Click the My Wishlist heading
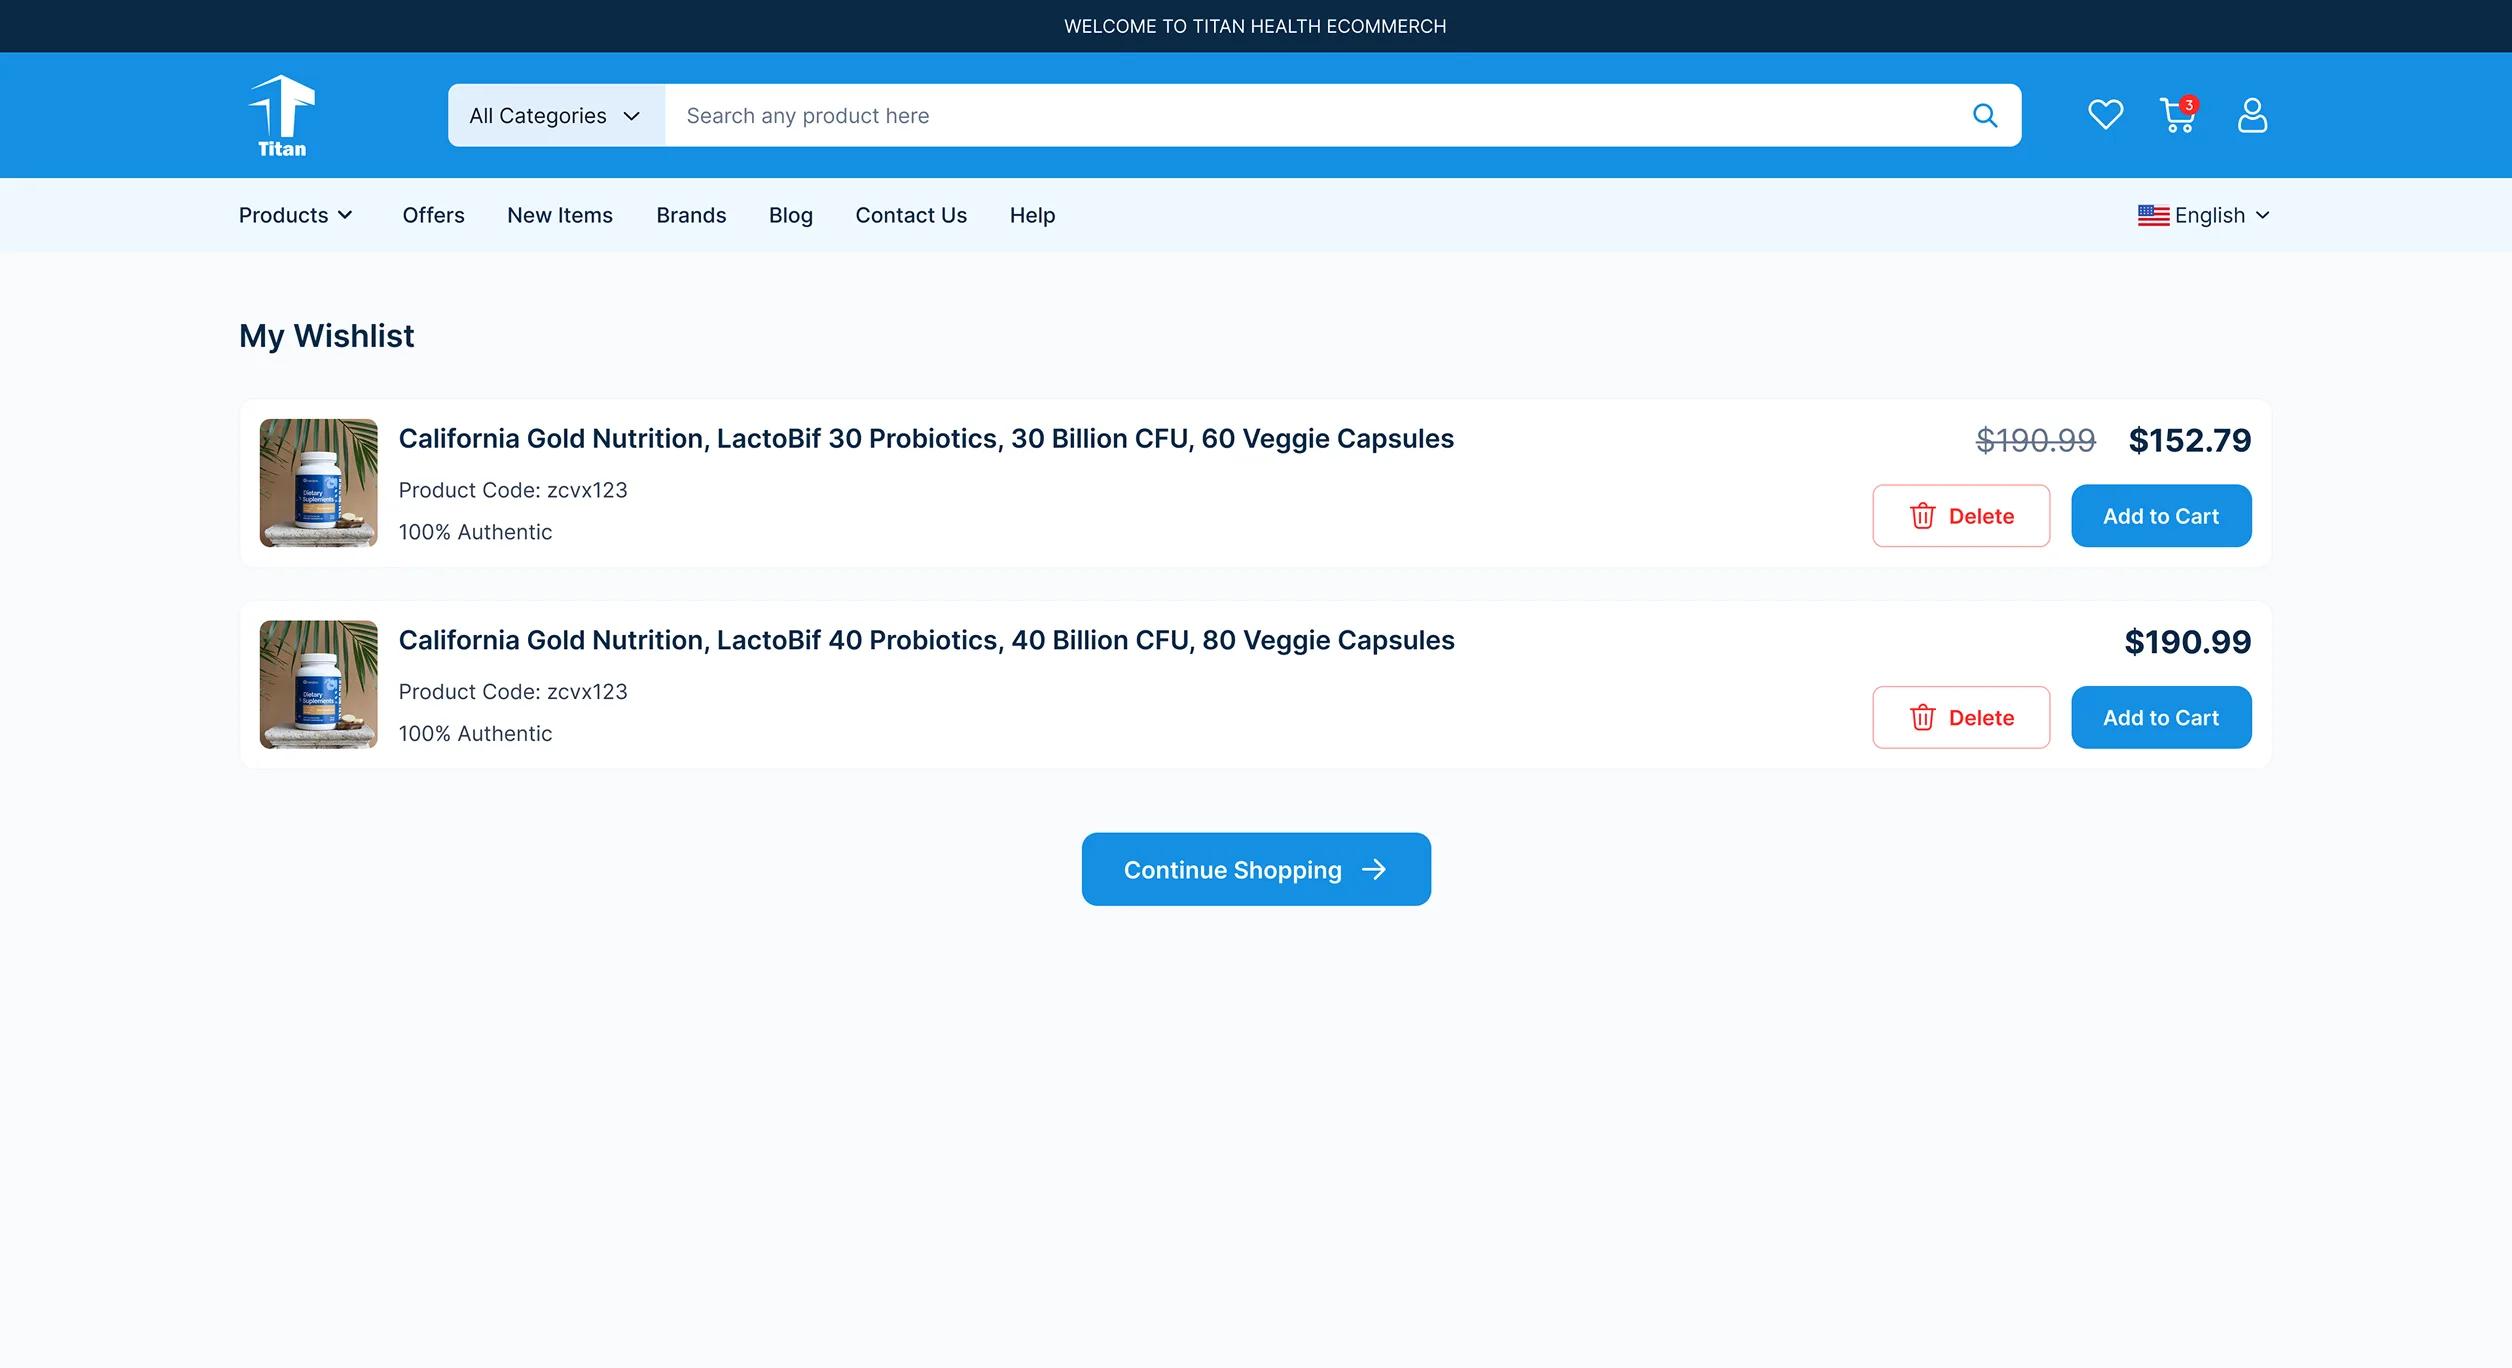Image resolution: width=2512 pixels, height=1368 pixels. [x=326, y=336]
